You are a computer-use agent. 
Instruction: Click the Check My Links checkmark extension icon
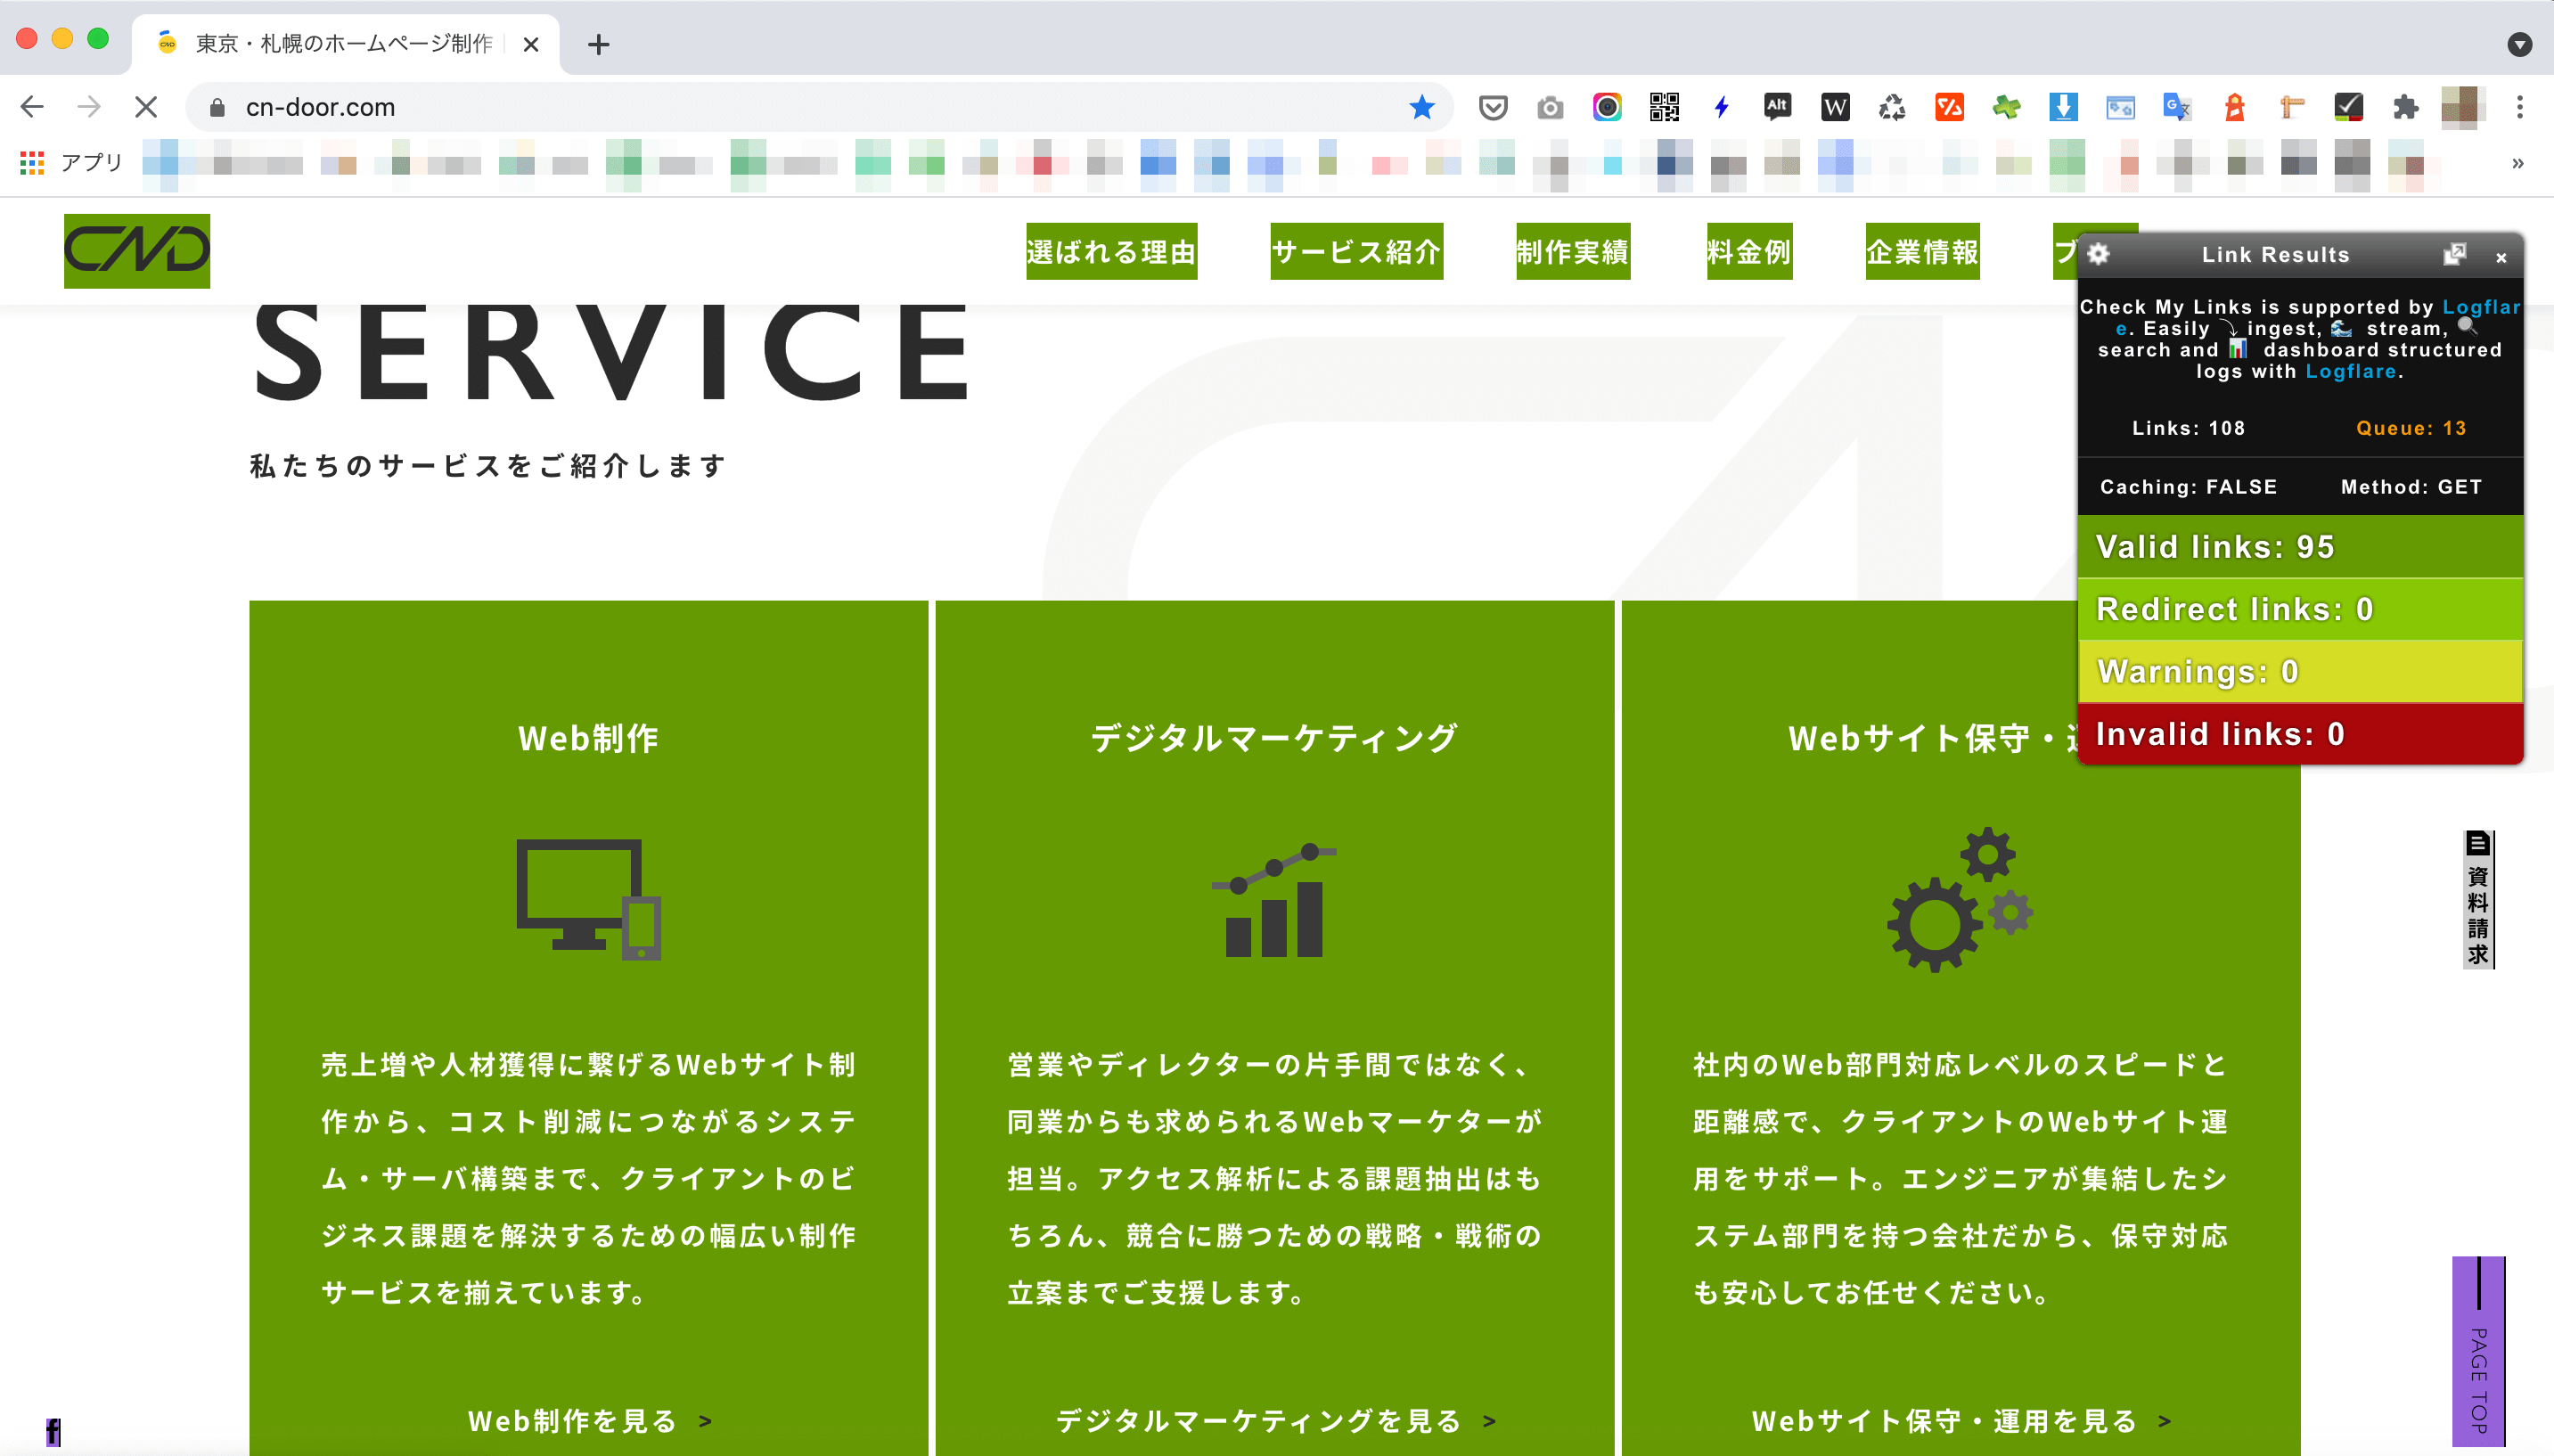click(2348, 107)
